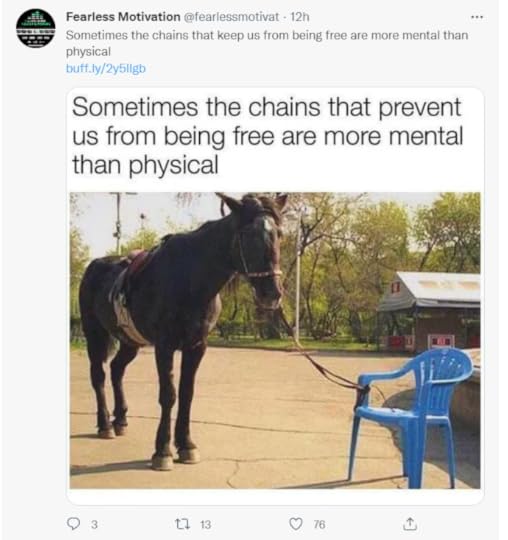Open the three-dot more options menu
Image resolution: width=508 pixels, height=540 pixels.
477,17
